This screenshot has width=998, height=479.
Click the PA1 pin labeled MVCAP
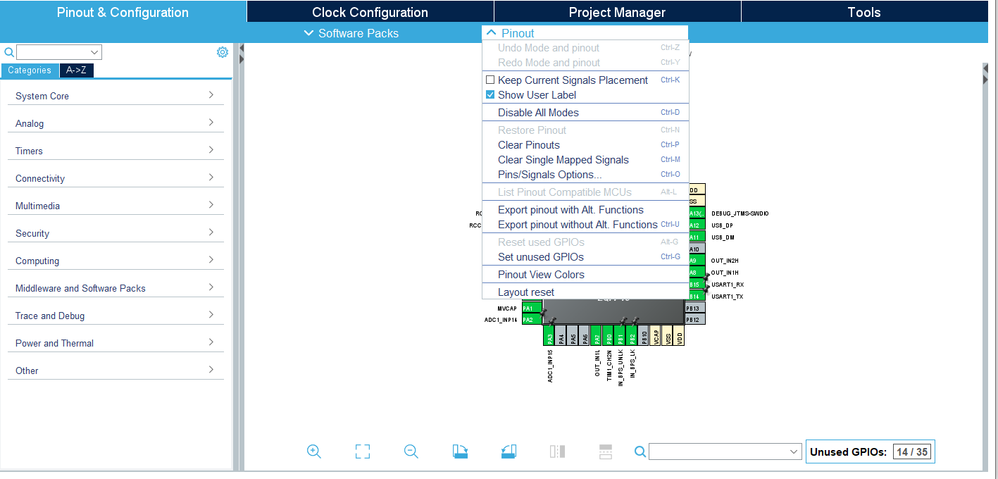(532, 308)
